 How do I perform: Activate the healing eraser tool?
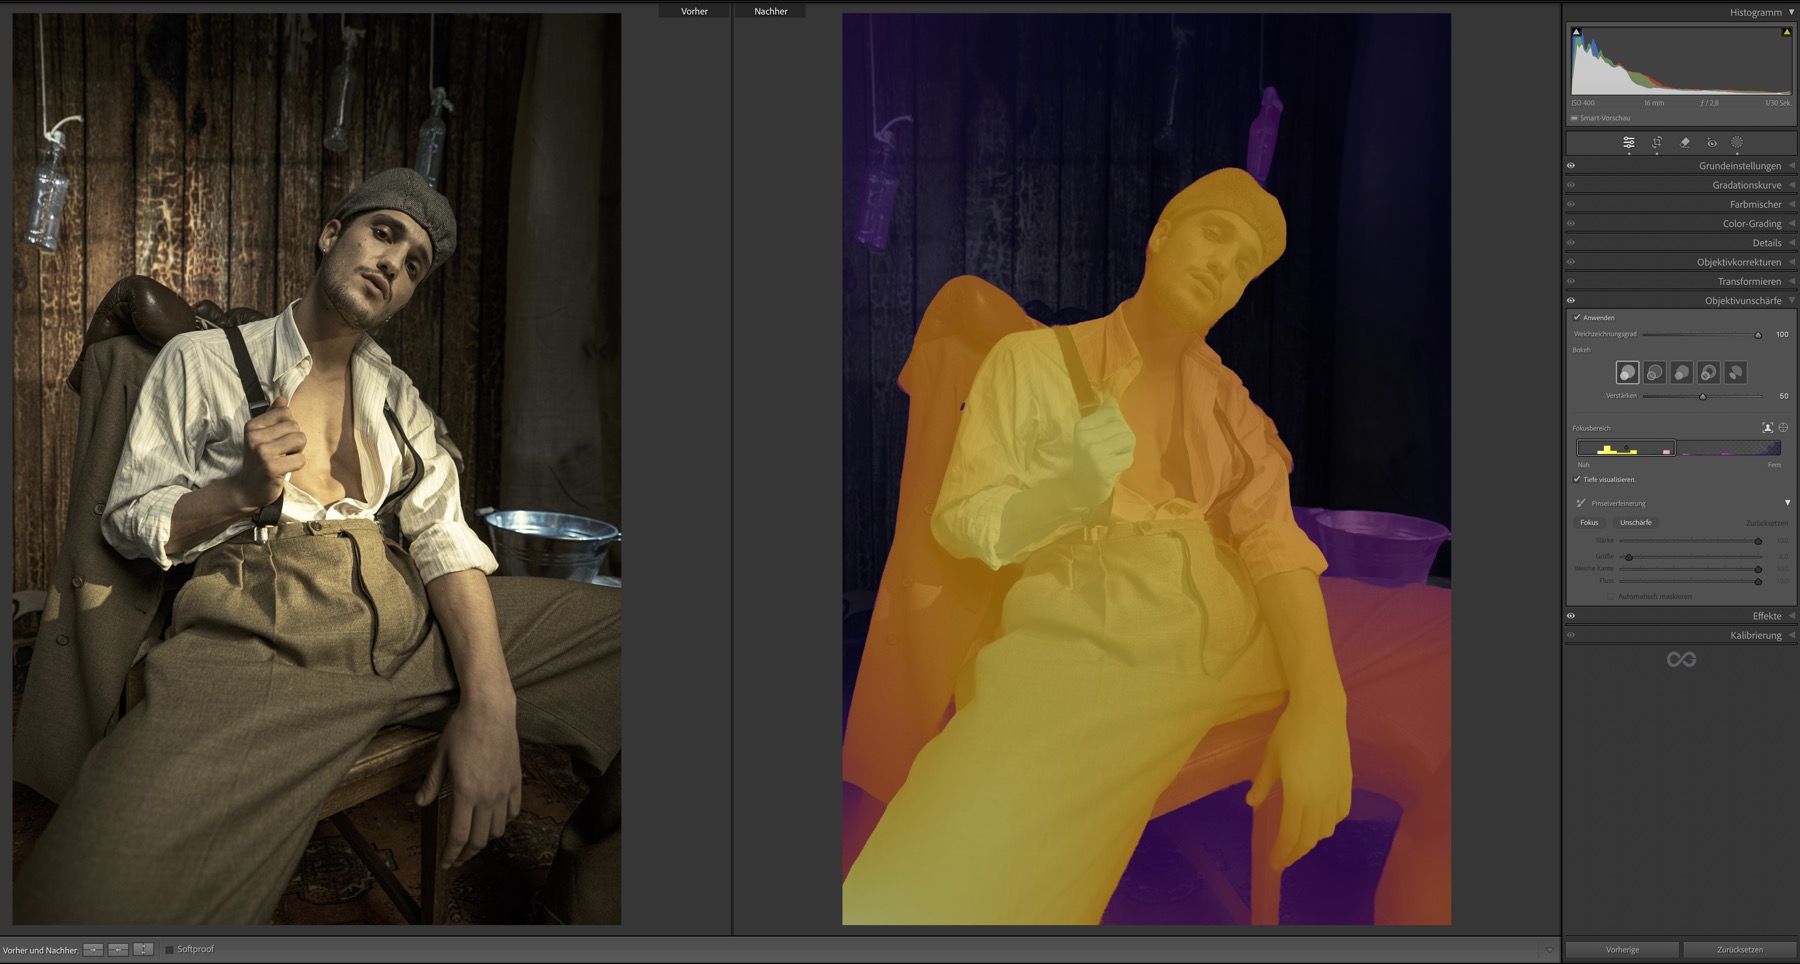click(1685, 143)
